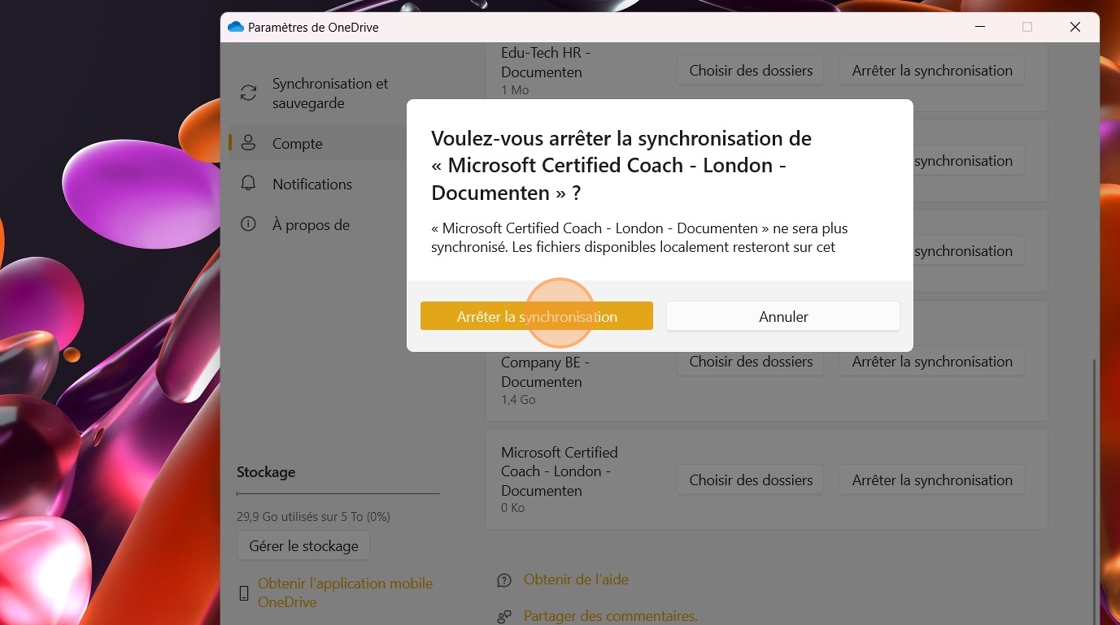This screenshot has height=625, width=1120.
Task: Click the phone icon beside mobile app link
Action: [x=244, y=593]
